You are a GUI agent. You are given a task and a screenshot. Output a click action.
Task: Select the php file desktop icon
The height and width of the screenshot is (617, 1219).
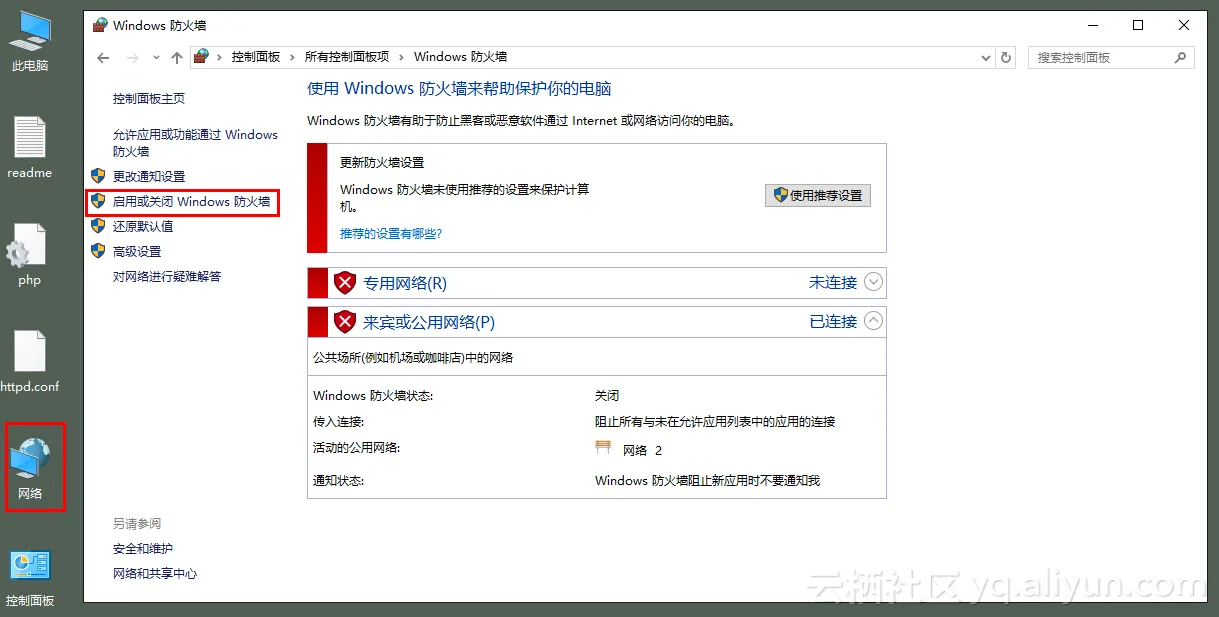[29, 255]
